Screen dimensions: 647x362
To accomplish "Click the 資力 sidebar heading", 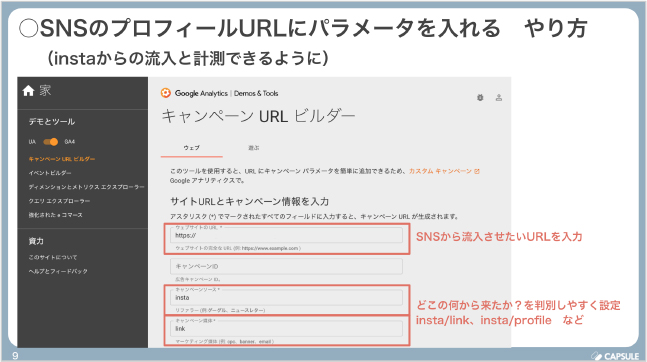I will pos(36,241).
